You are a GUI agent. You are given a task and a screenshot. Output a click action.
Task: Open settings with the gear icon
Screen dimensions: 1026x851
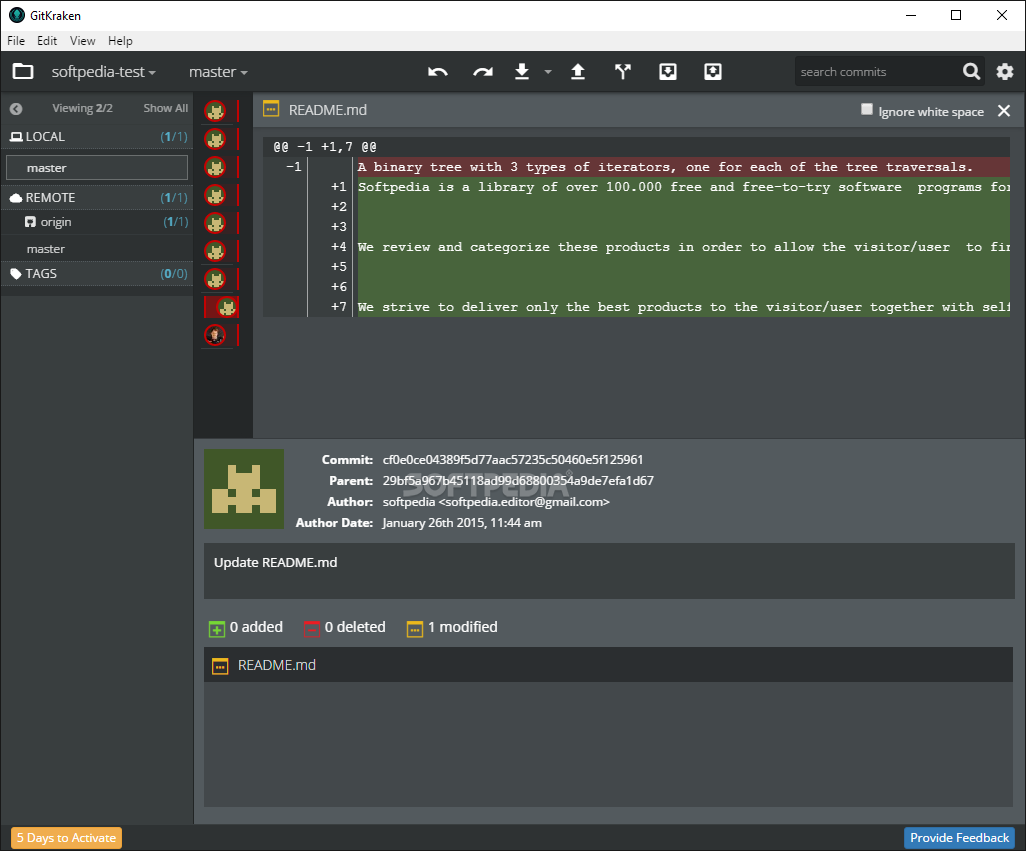coord(1004,71)
